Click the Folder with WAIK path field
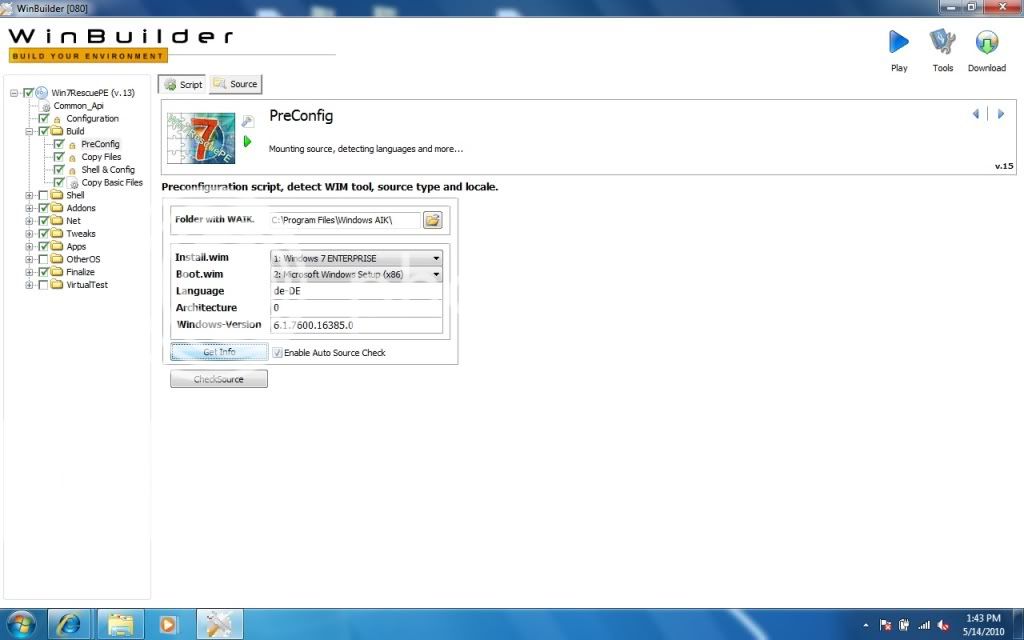This screenshot has height=640, width=1024. tap(345, 220)
